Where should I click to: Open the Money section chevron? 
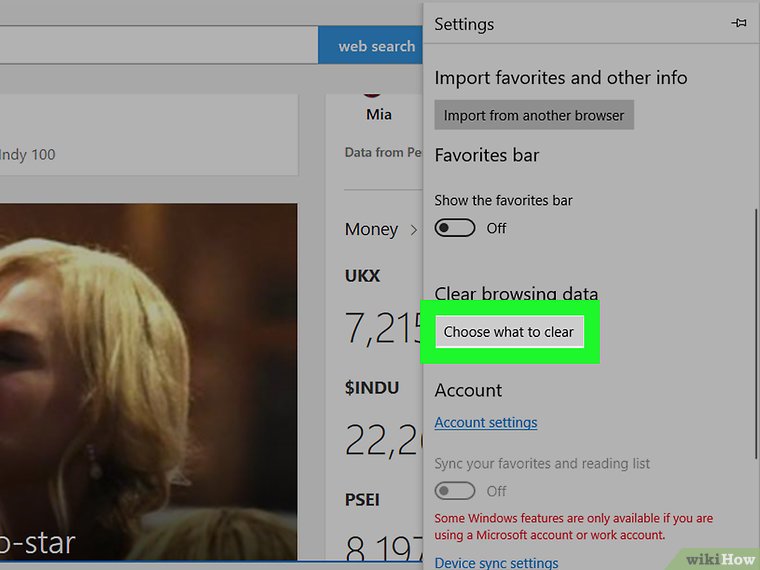[413, 230]
